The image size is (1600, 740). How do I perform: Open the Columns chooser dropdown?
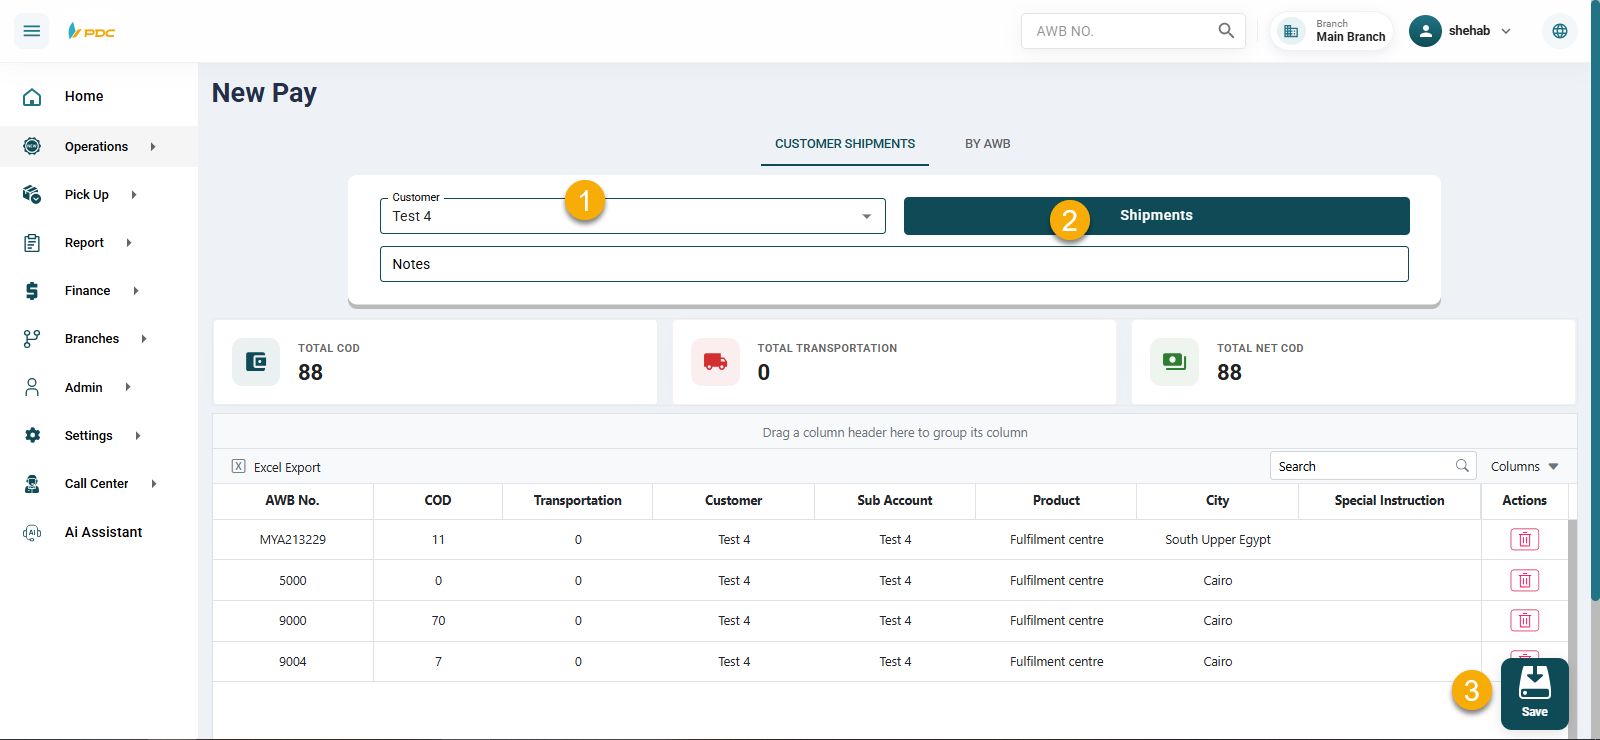point(1524,467)
